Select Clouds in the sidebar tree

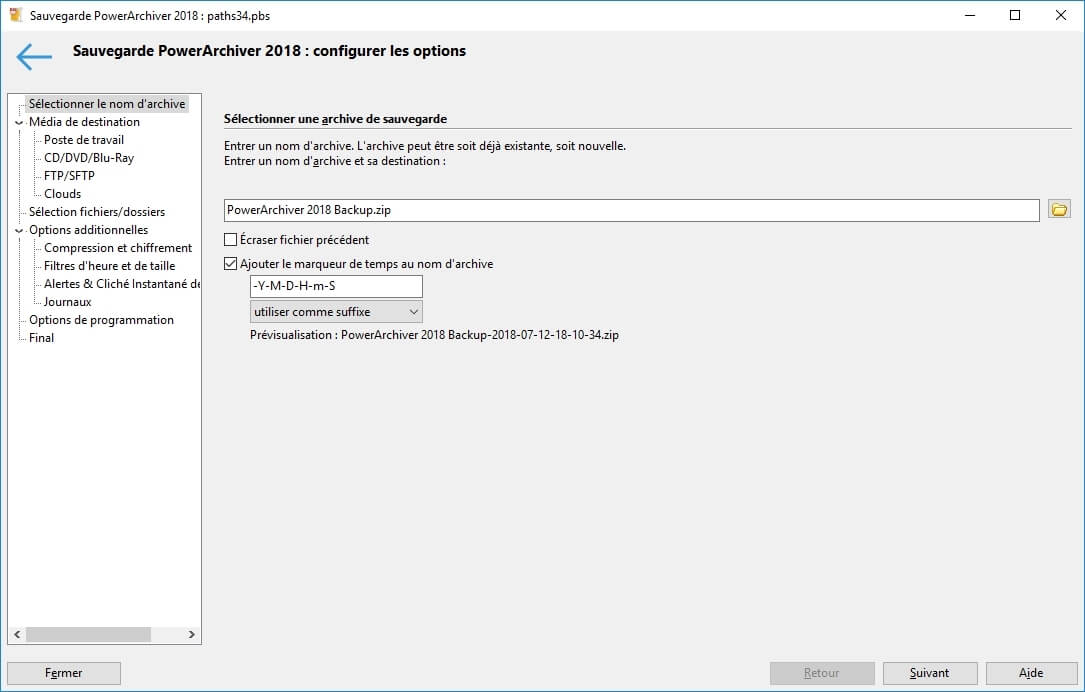point(62,194)
